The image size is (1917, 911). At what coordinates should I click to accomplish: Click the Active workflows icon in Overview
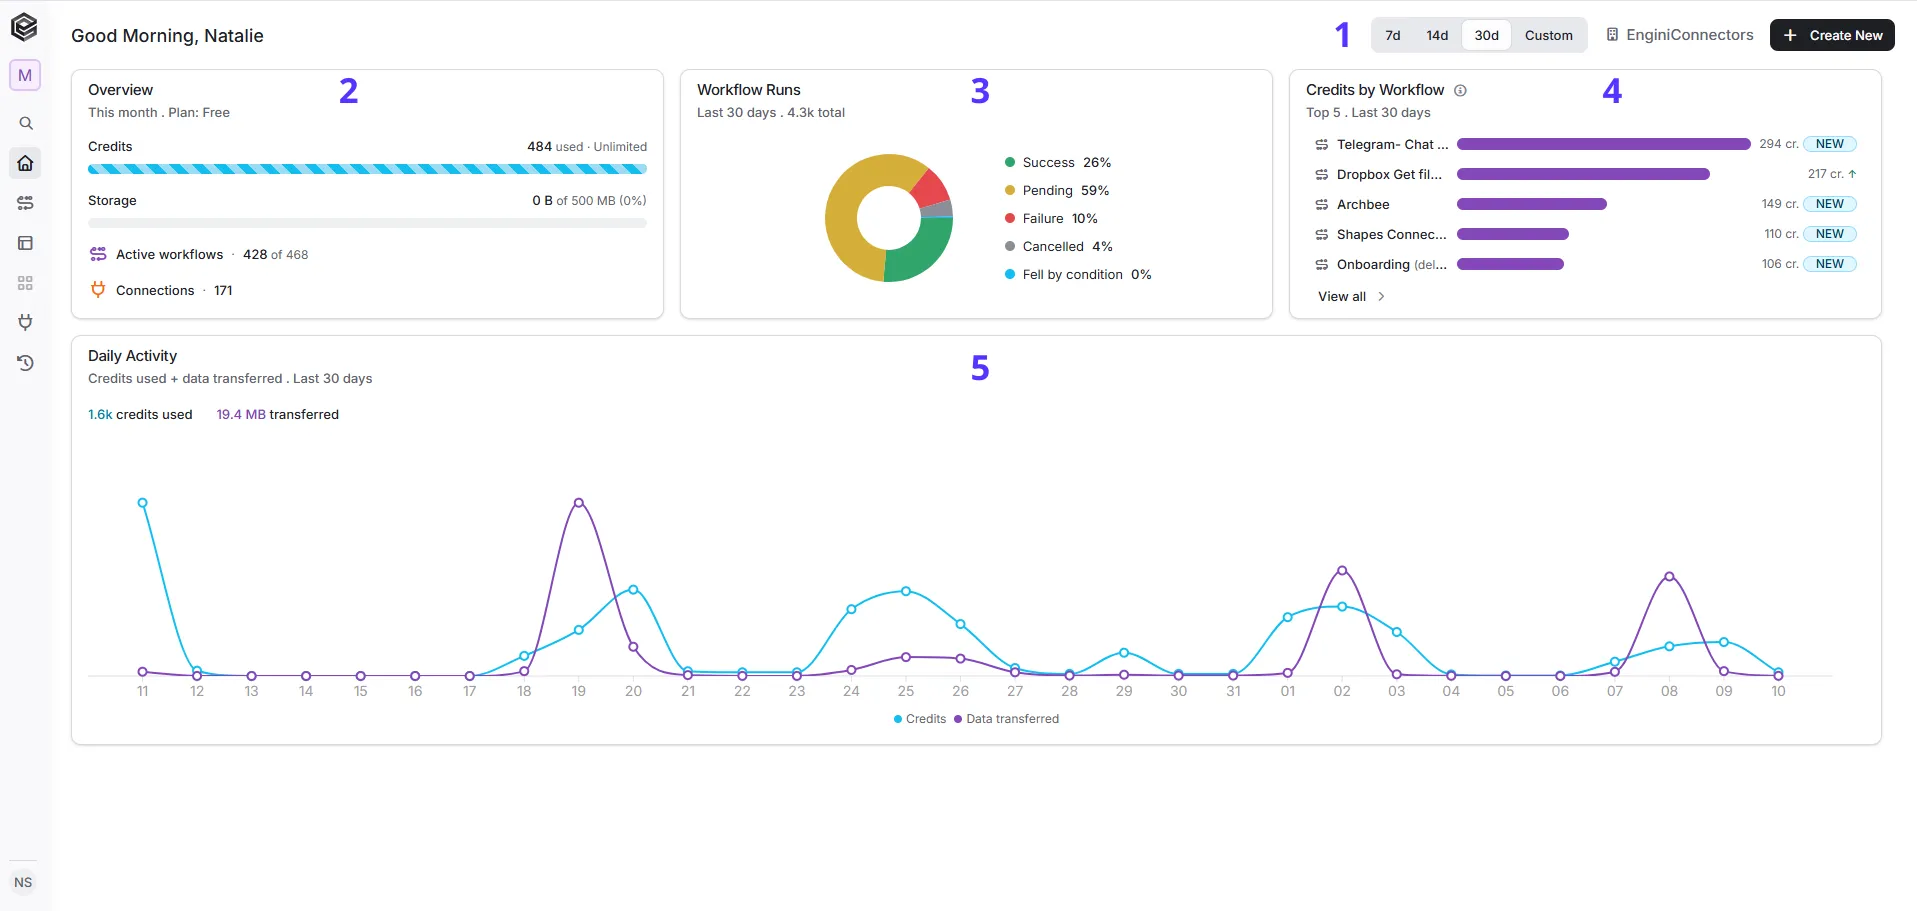(x=98, y=254)
